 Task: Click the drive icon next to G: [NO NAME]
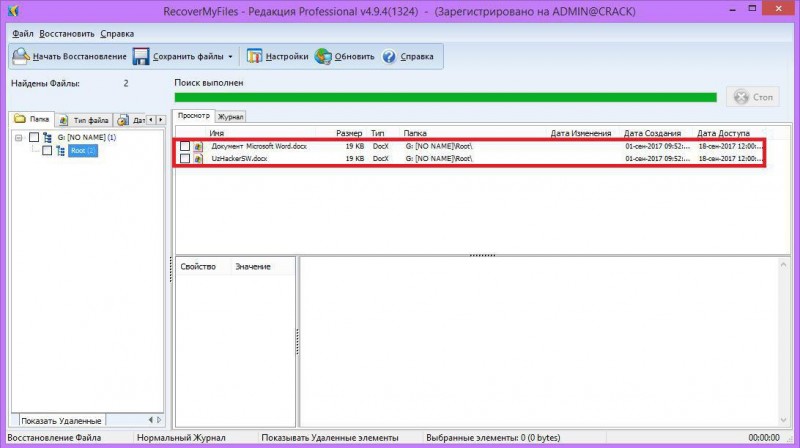coord(47,137)
